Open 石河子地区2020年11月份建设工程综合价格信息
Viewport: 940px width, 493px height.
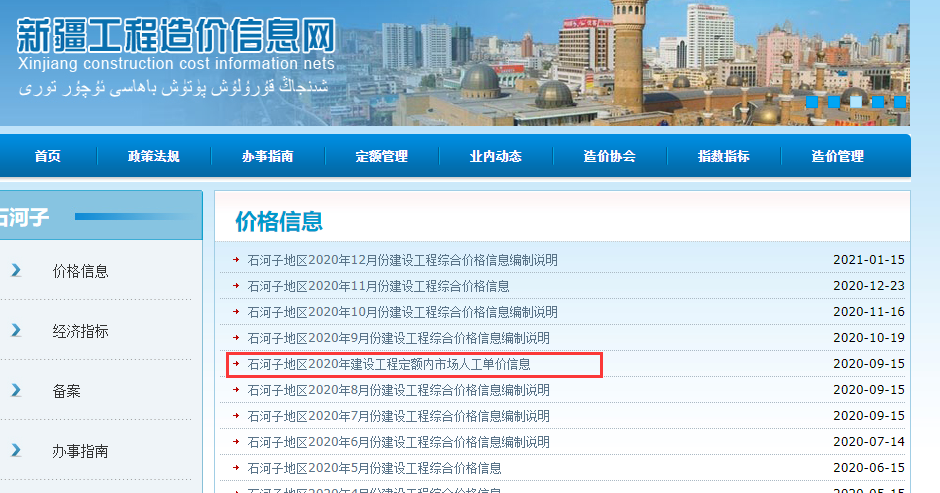378,286
